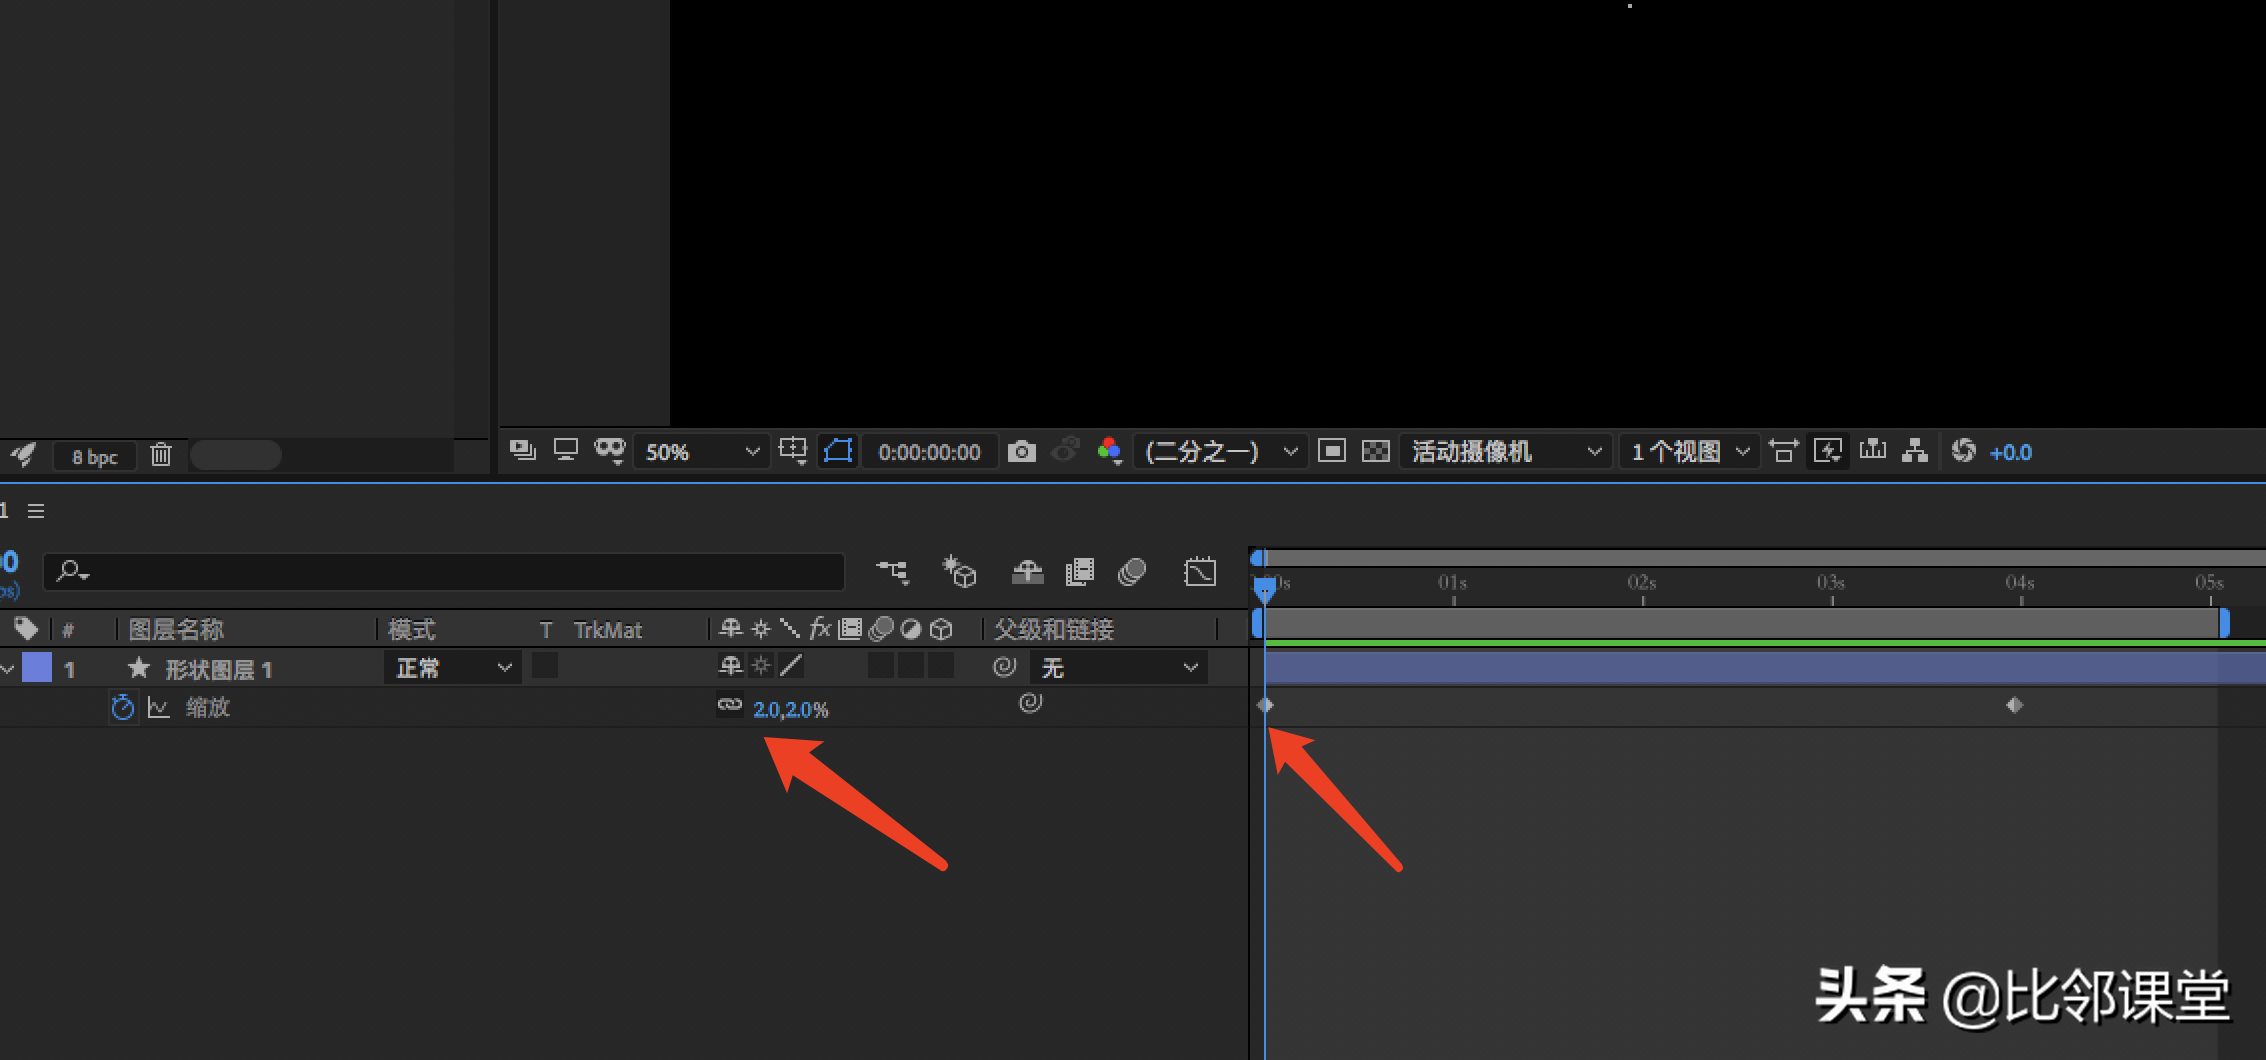Click the trash delete icon in project panel
Viewport: 2266px width, 1060px height.
(161, 455)
